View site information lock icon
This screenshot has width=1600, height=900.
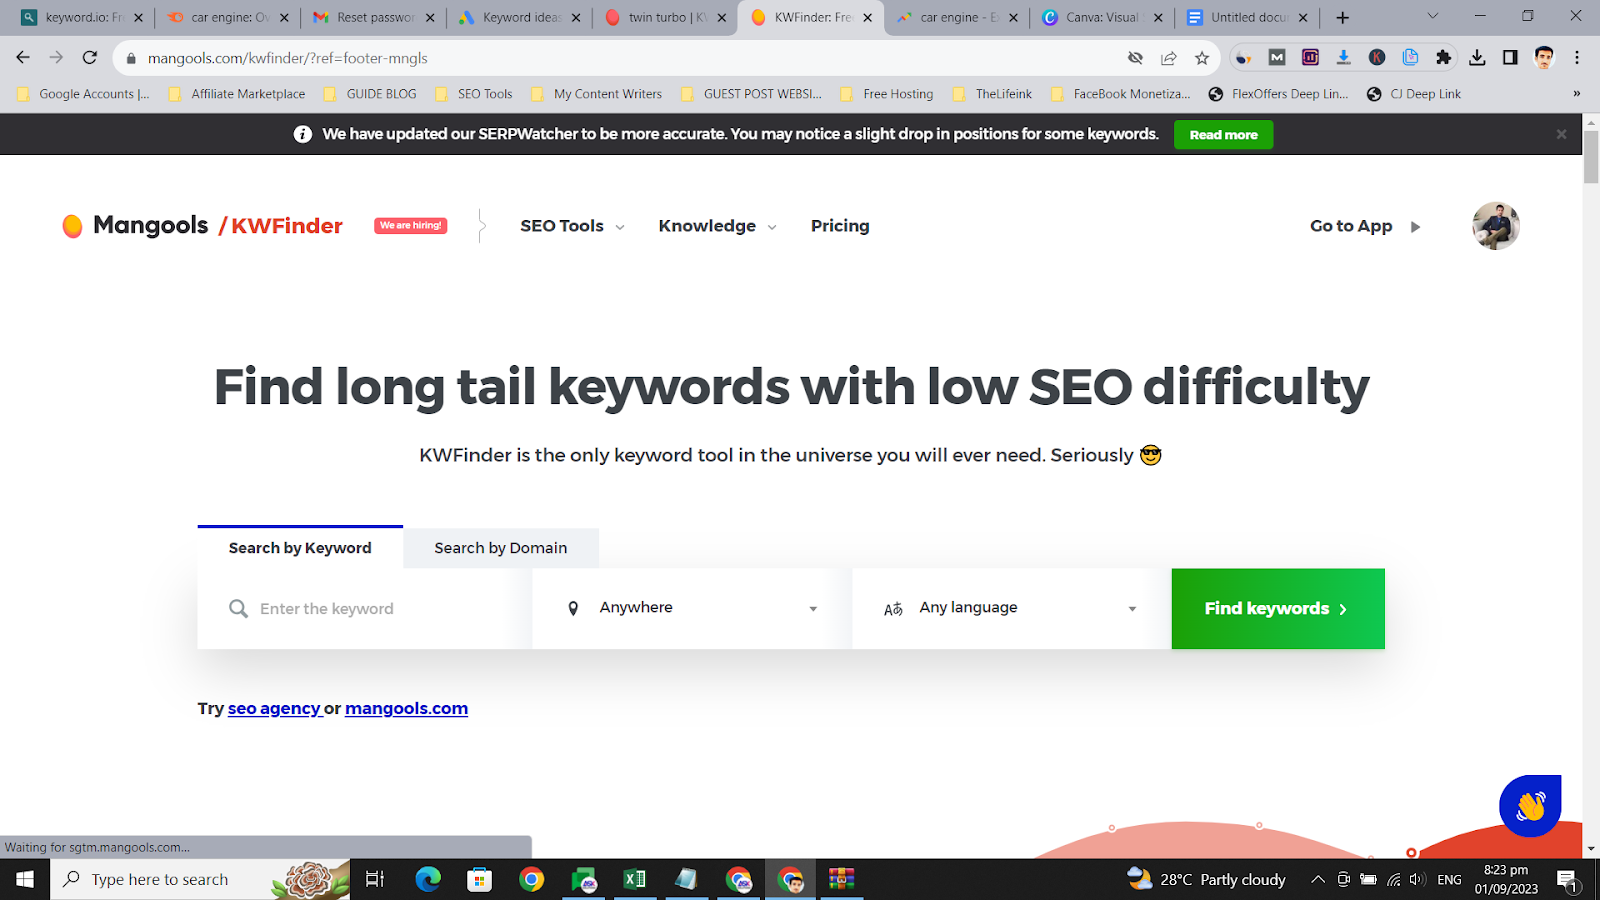pos(131,58)
